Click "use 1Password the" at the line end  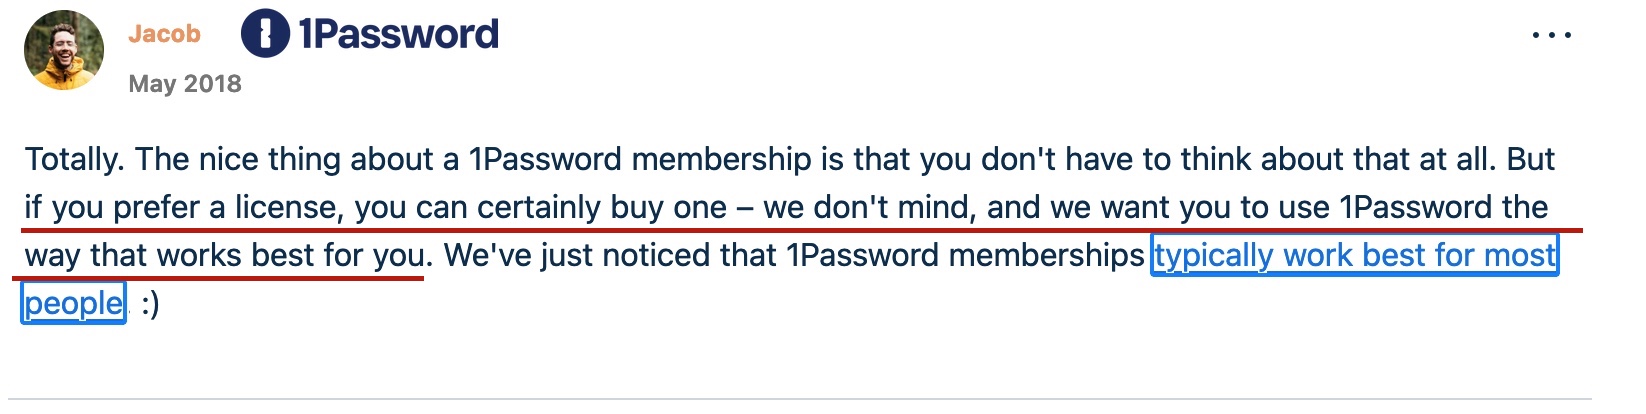1414,208
